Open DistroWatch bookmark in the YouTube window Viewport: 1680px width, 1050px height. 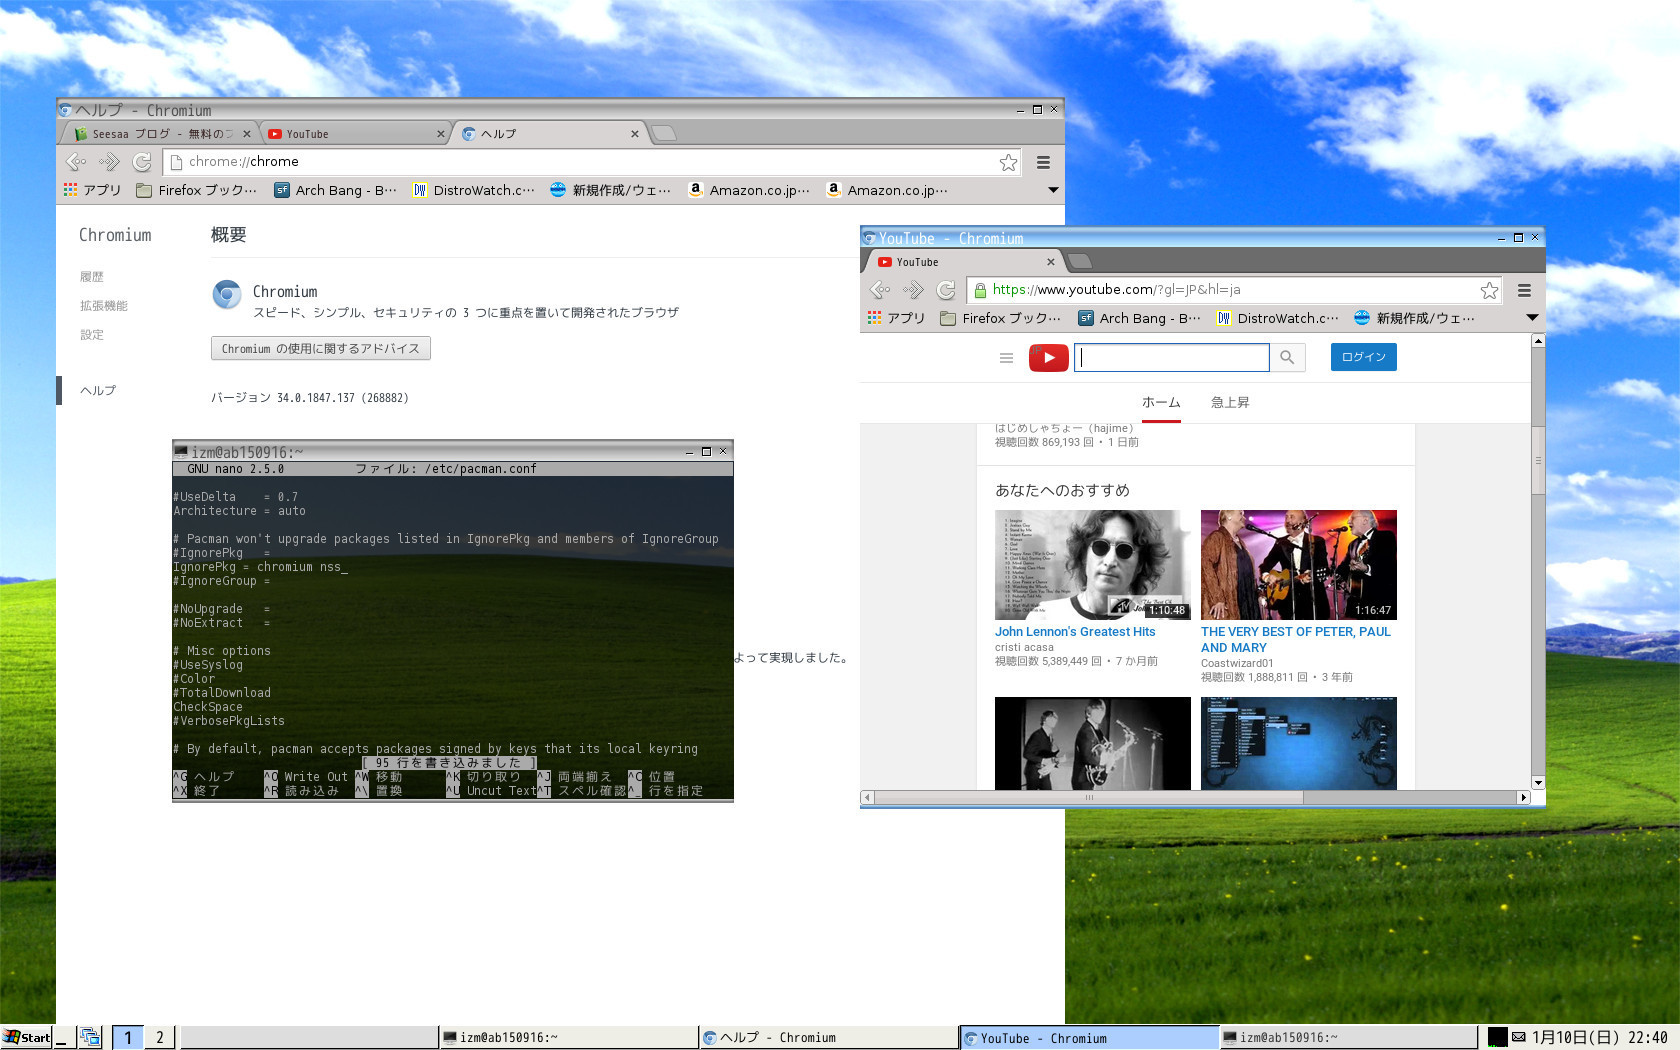[x=1277, y=318]
